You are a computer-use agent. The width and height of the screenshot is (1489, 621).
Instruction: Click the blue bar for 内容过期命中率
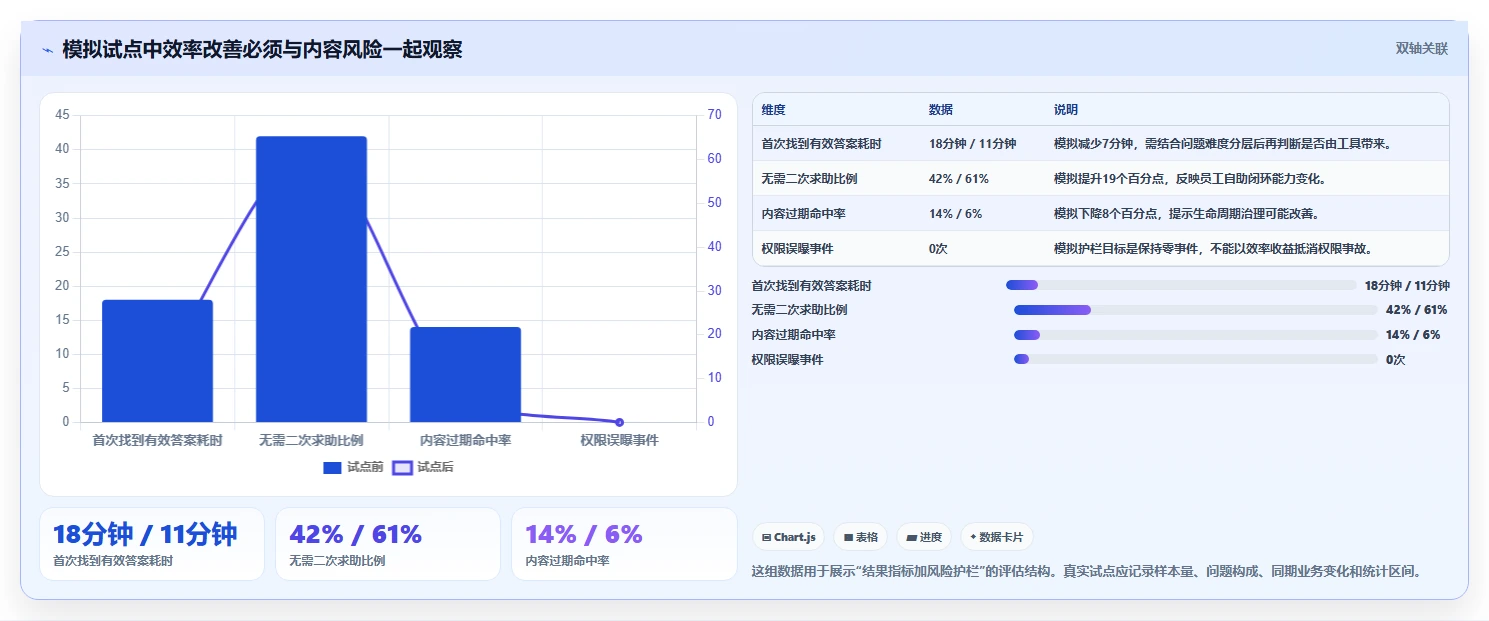point(465,374)
